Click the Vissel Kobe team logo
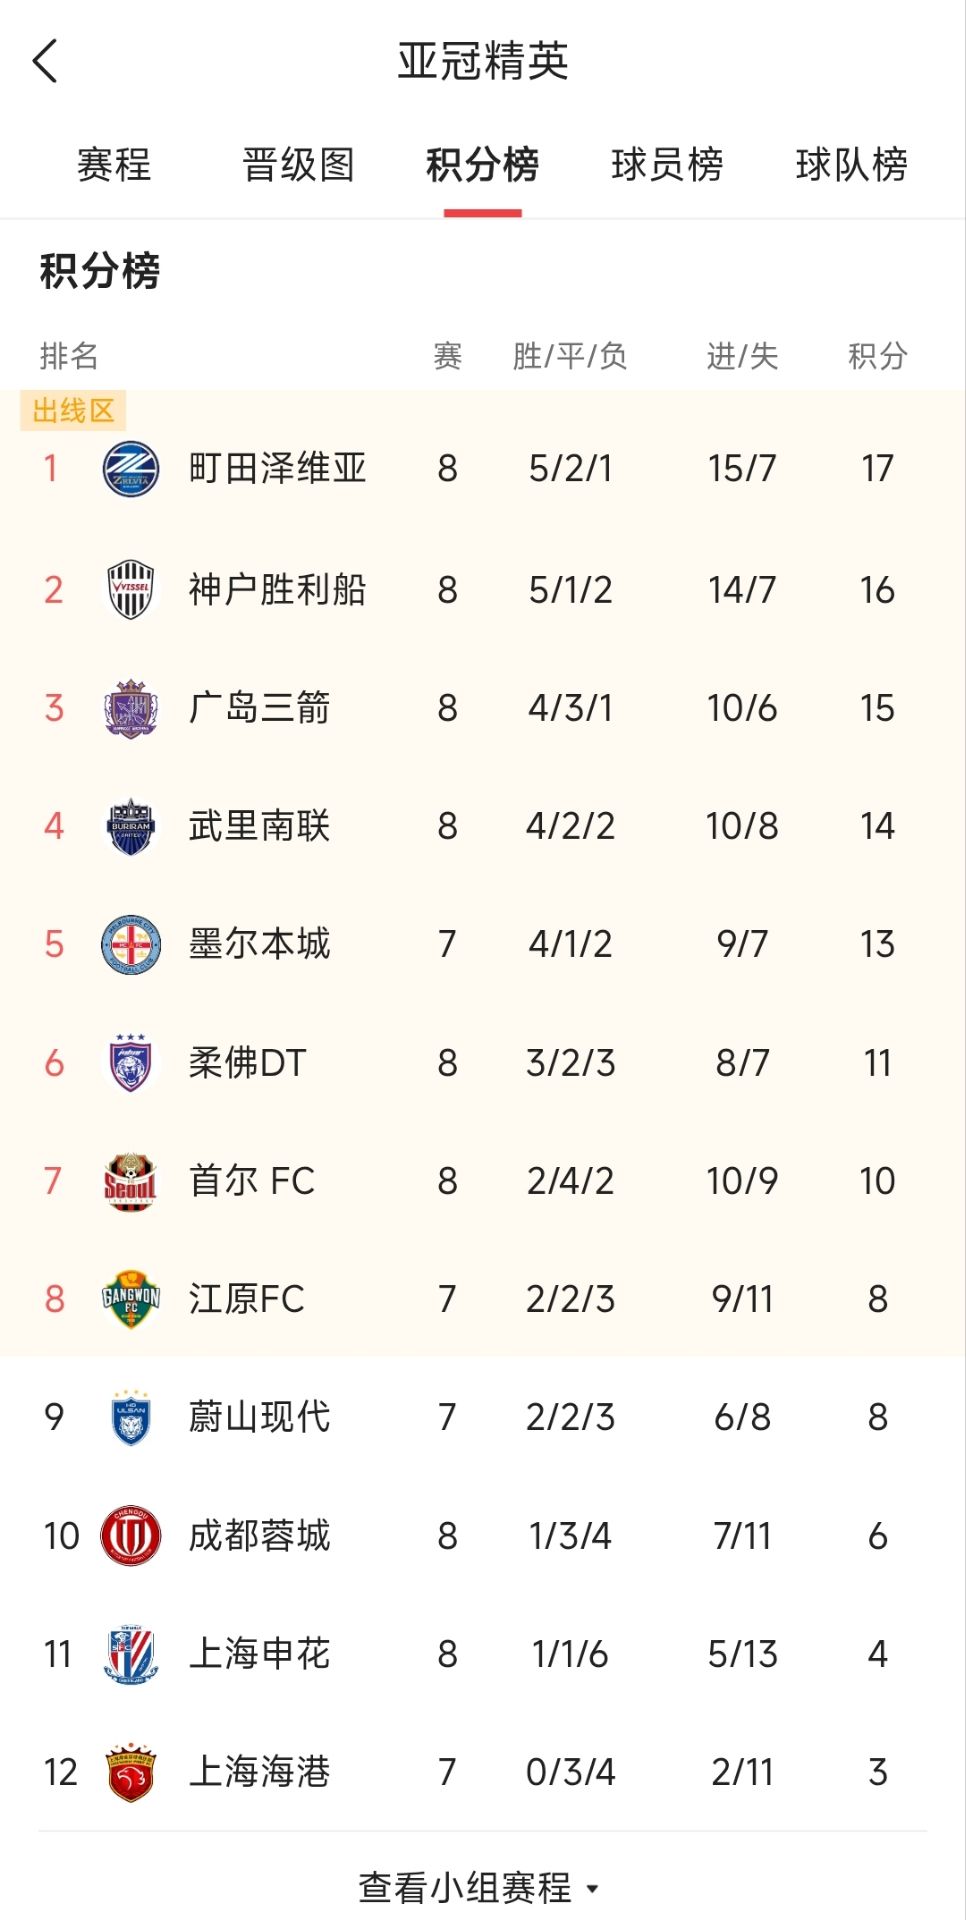 tap(131, 590)
